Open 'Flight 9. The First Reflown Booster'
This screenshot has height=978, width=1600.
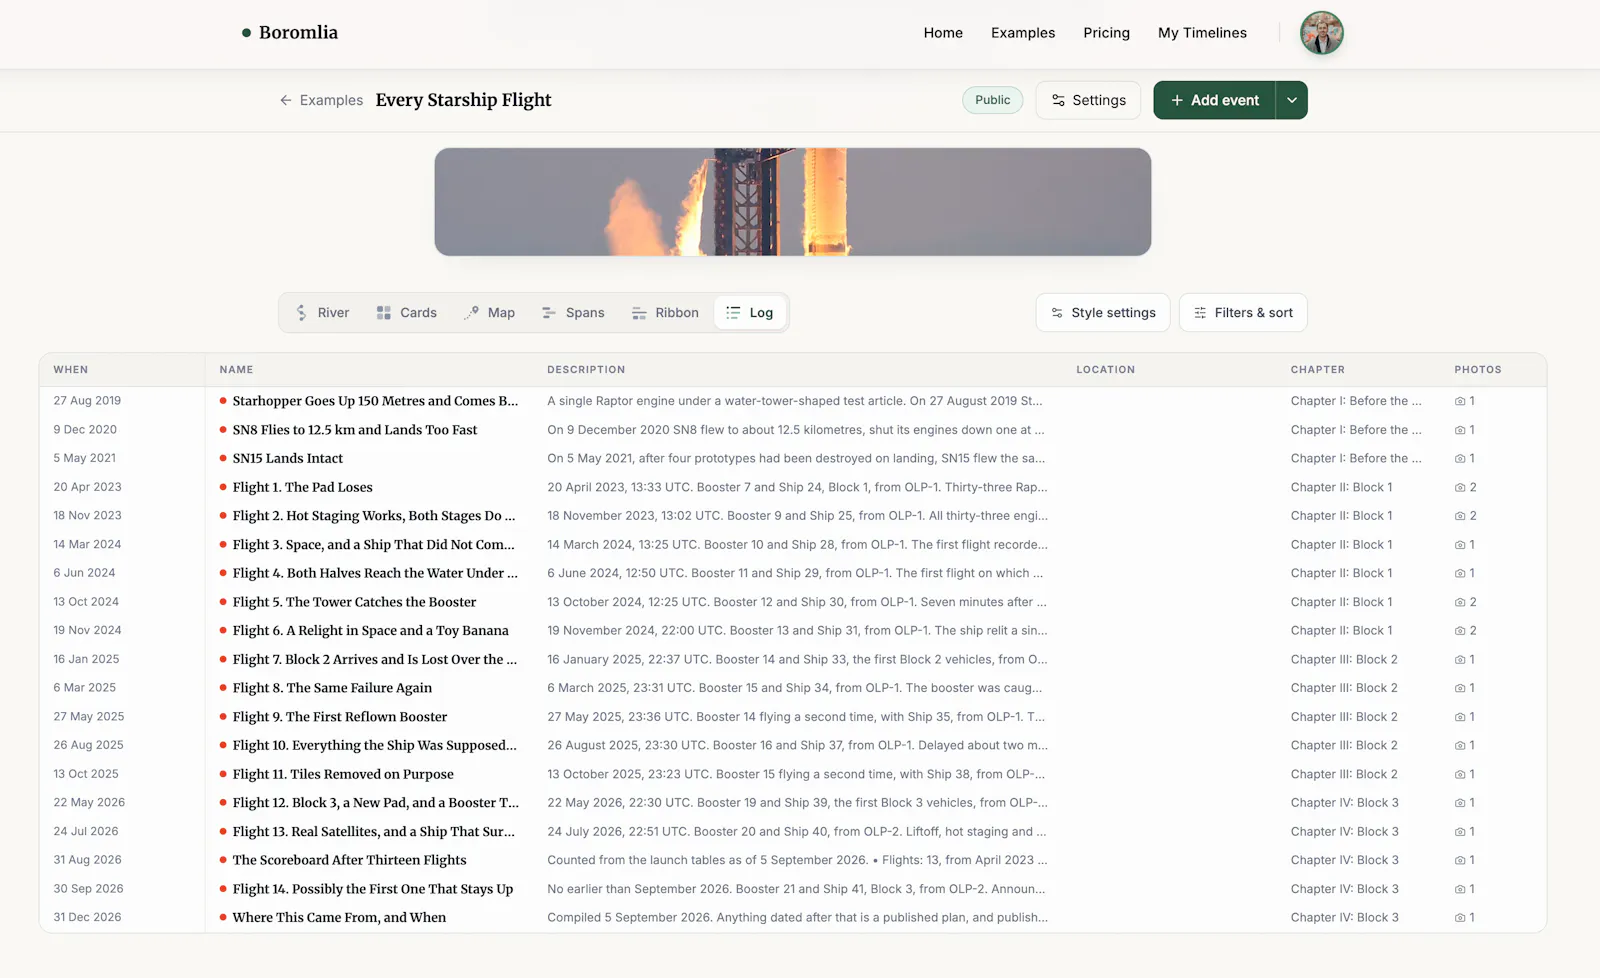(x=340, y=717)
